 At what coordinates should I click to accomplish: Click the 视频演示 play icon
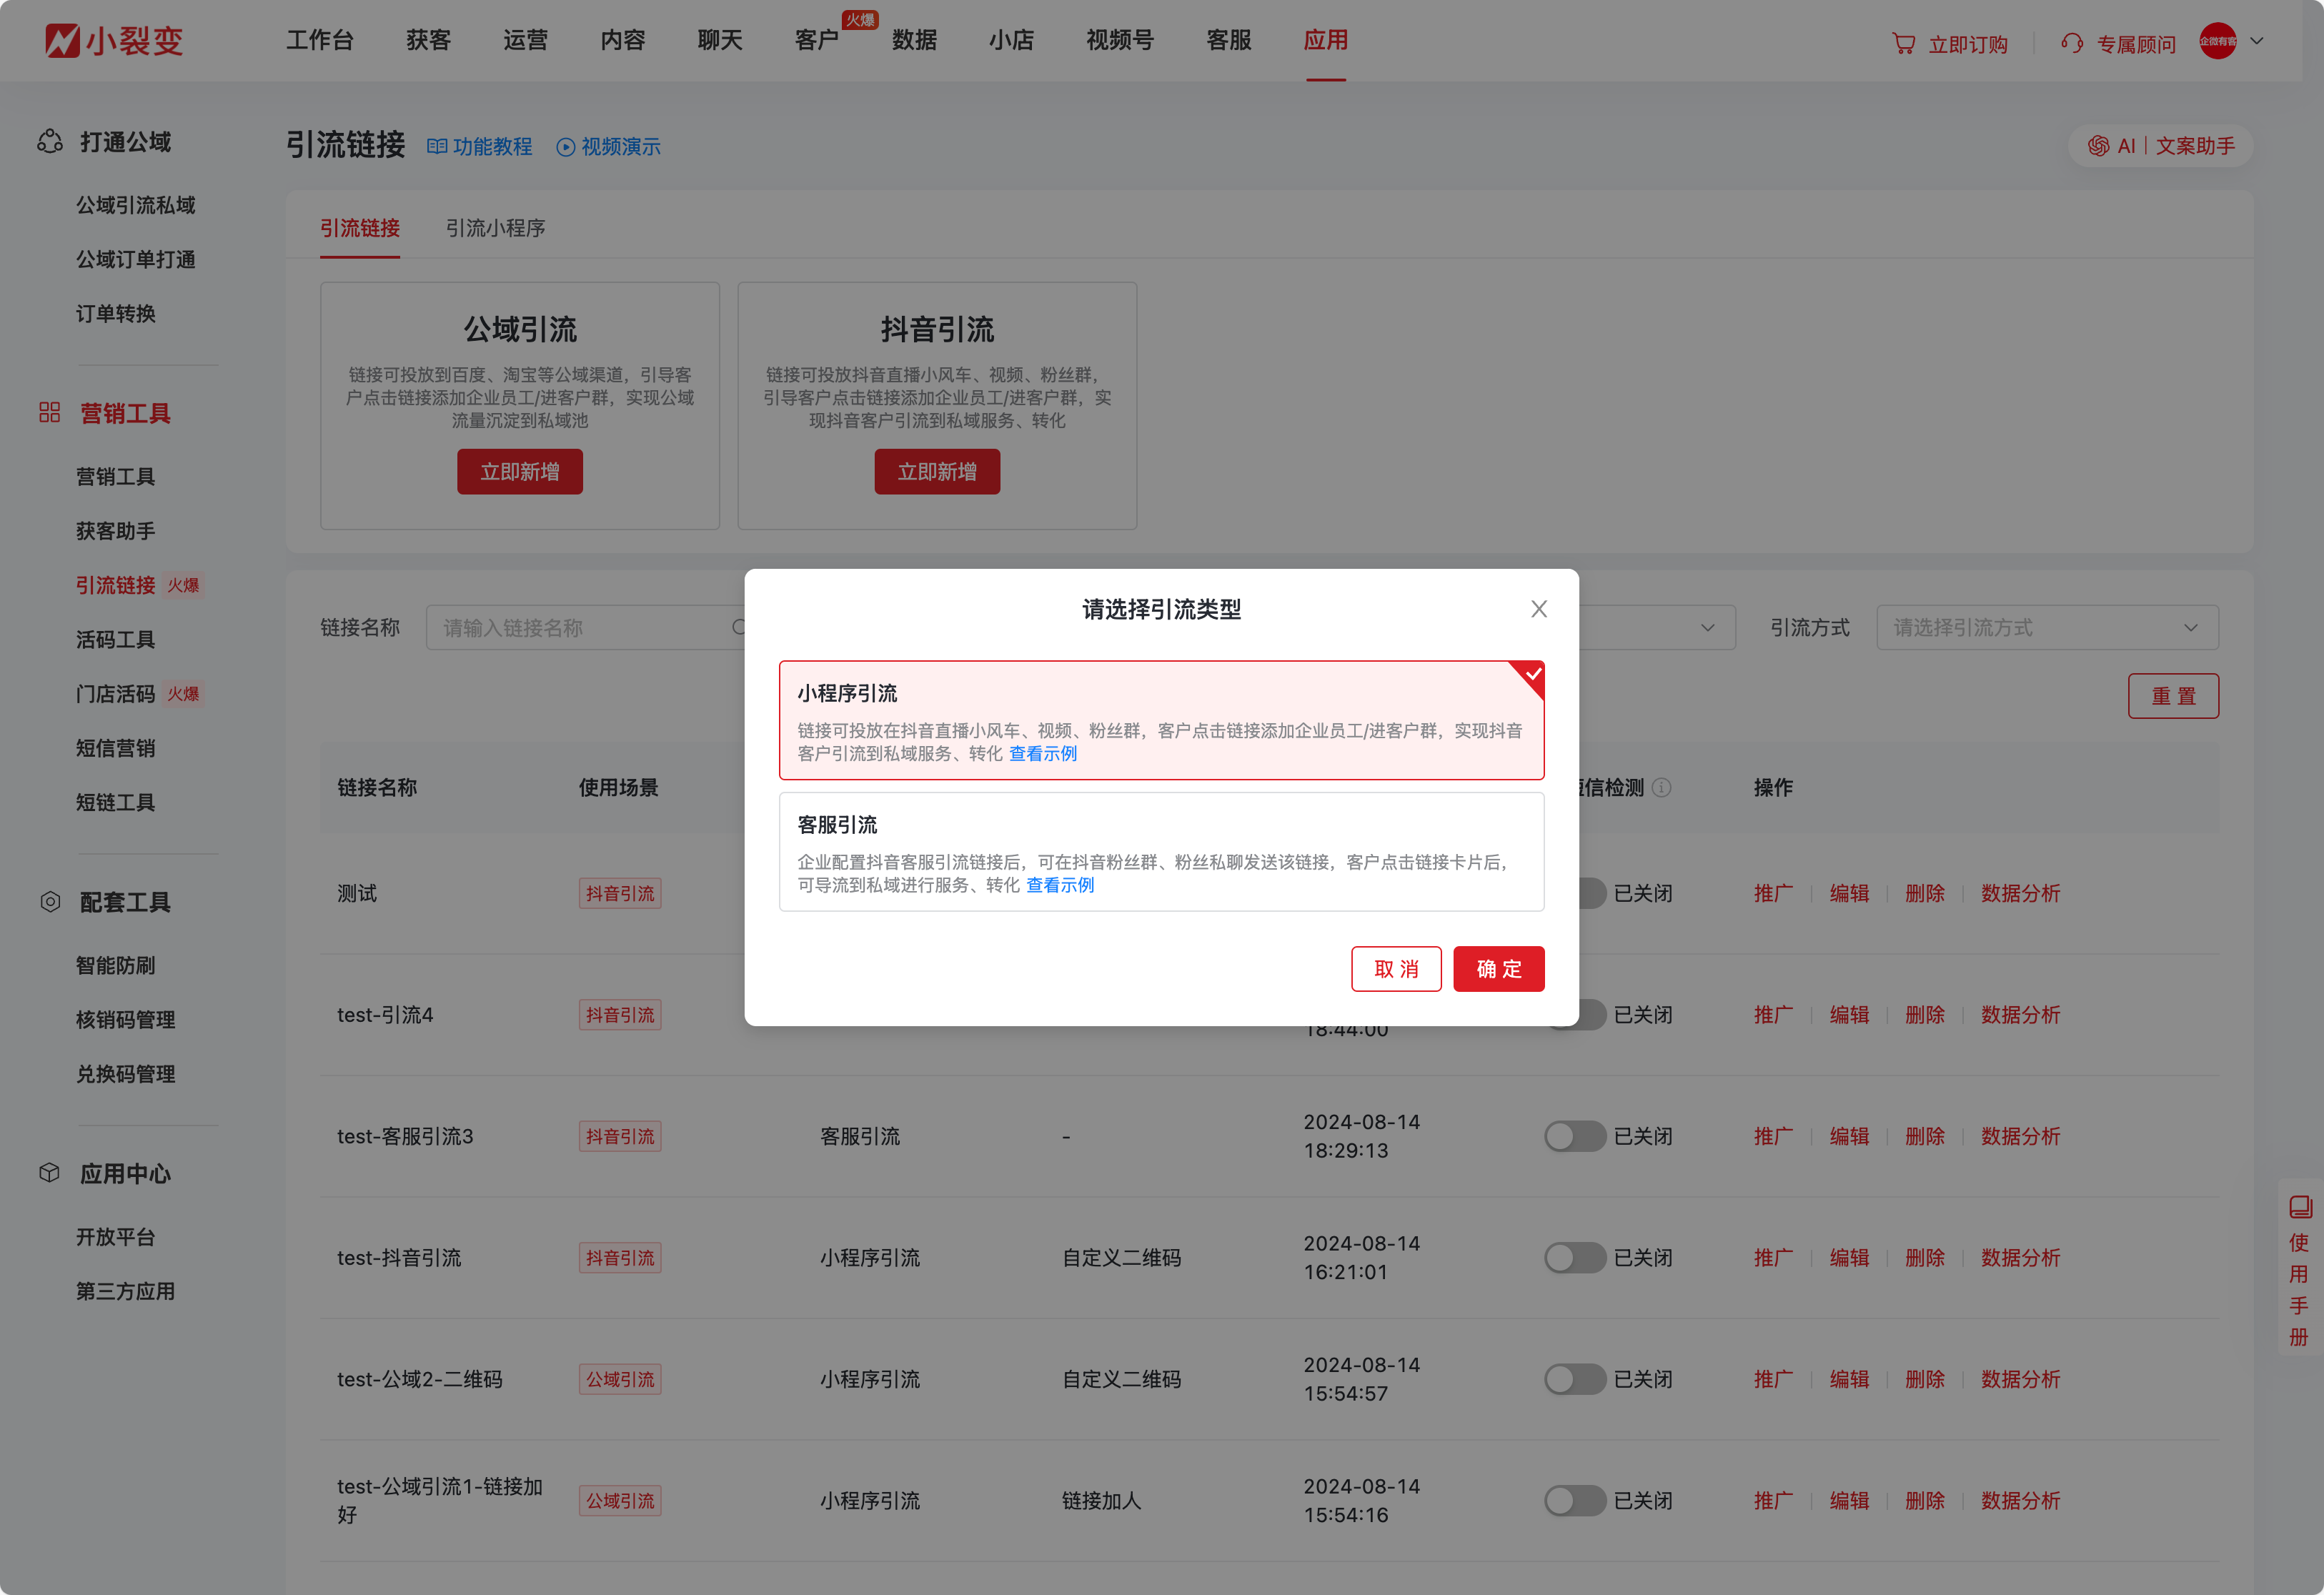point(566,147)
